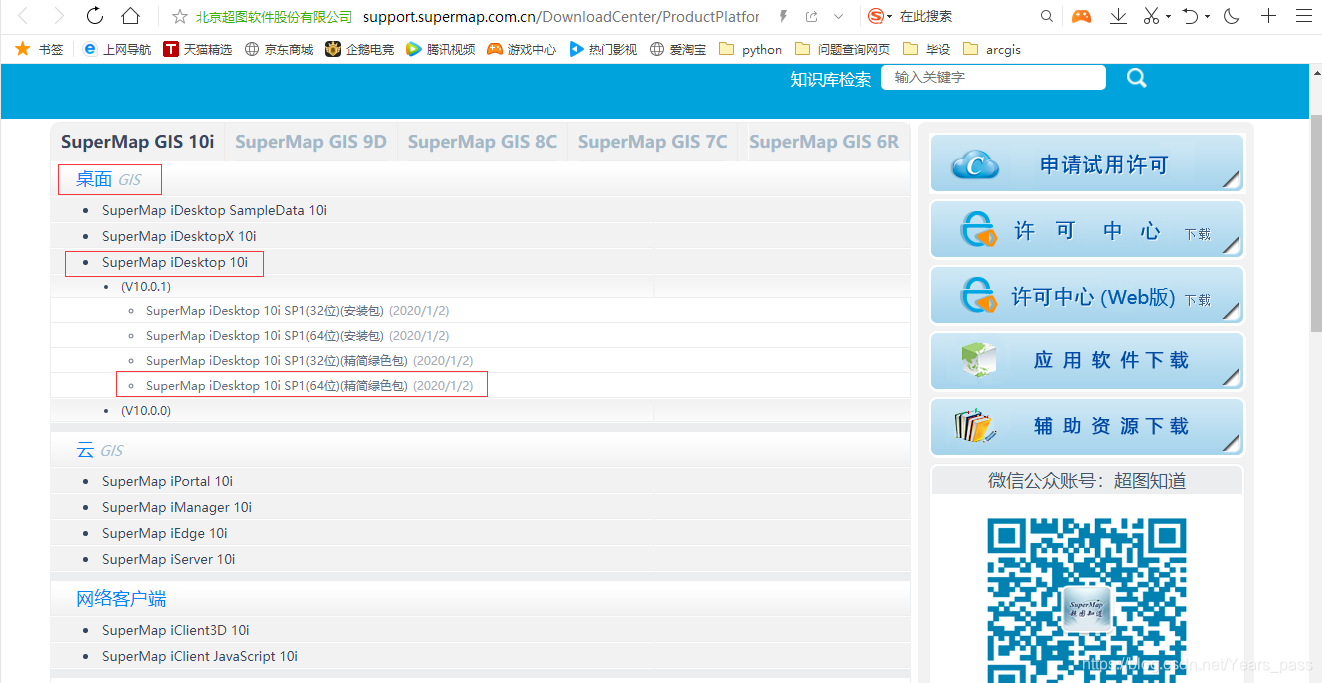Expand SuperMap iServer 10i

(x=168, y=559)
